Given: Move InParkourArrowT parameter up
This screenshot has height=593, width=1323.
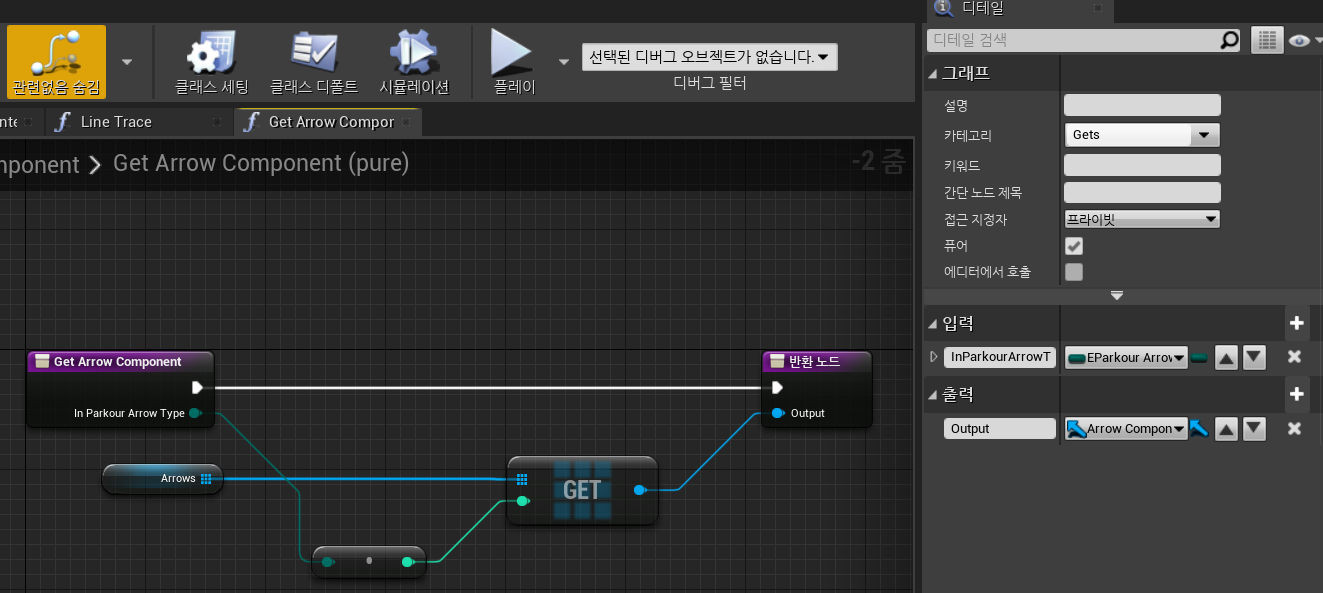Looking at the screenshot, I should click(1227, 357).
